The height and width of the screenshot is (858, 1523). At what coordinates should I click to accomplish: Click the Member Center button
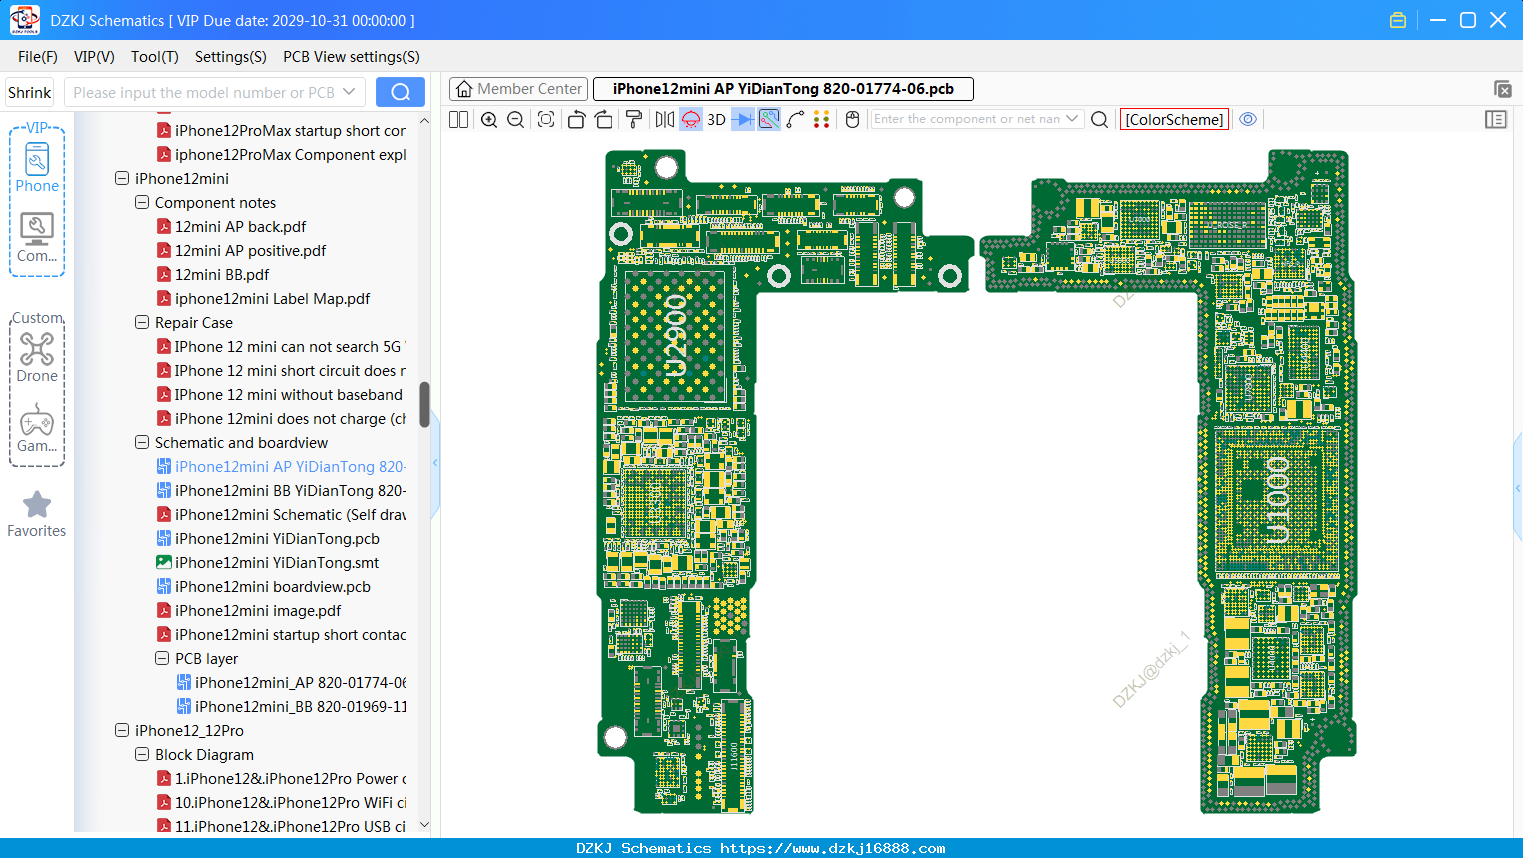[518, 89]
